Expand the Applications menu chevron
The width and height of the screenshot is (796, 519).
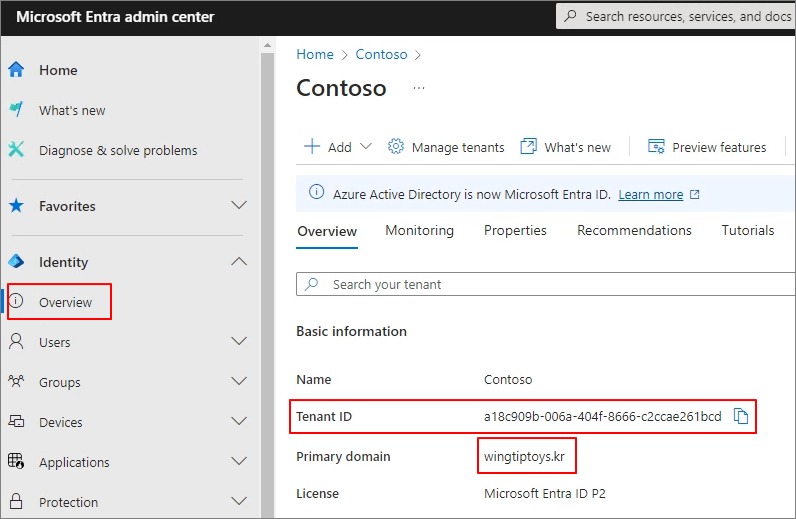[239, 461]
